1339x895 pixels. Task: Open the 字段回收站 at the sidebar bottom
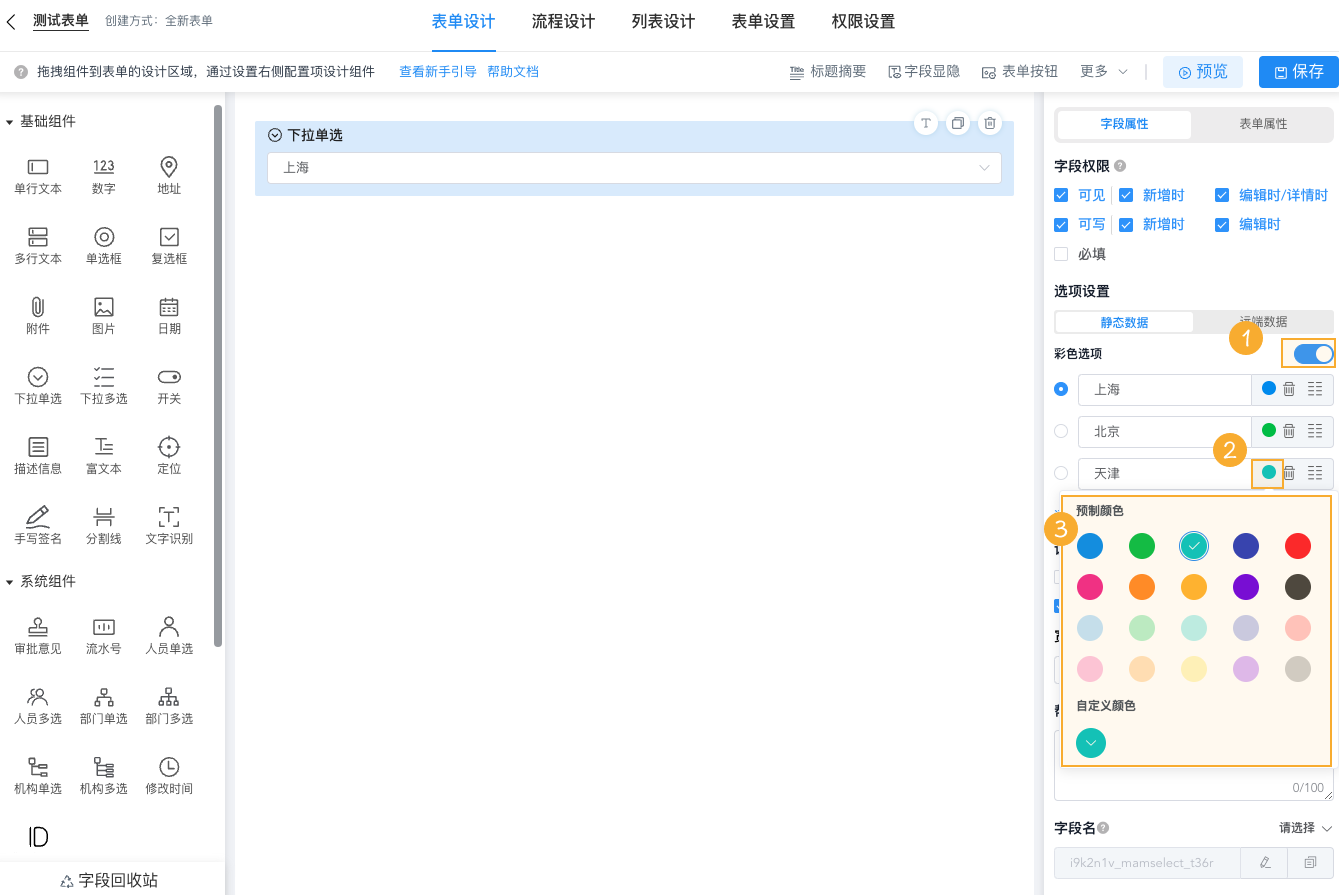click(110, 879)
